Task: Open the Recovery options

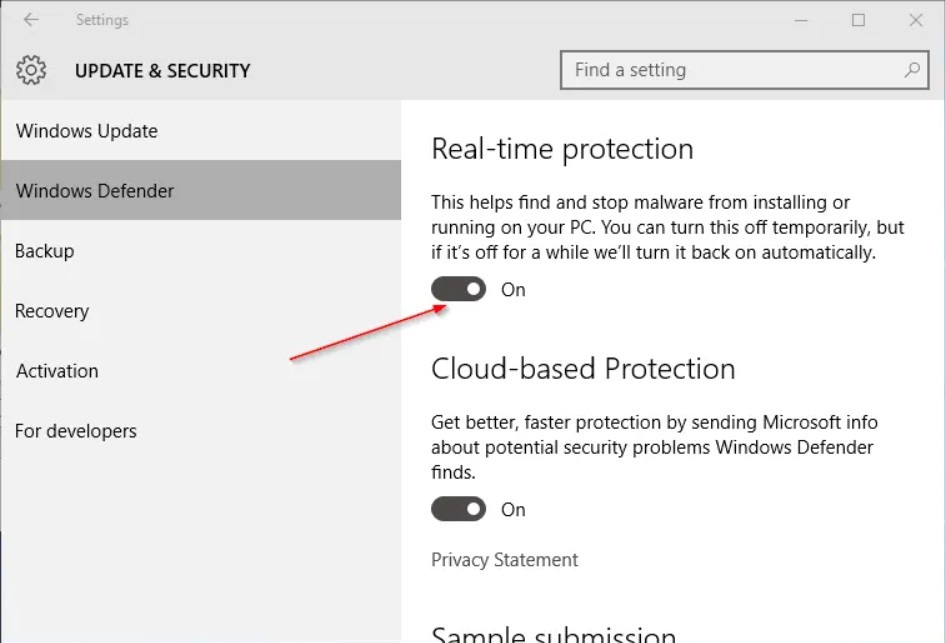Action: (x=52, y=311)
